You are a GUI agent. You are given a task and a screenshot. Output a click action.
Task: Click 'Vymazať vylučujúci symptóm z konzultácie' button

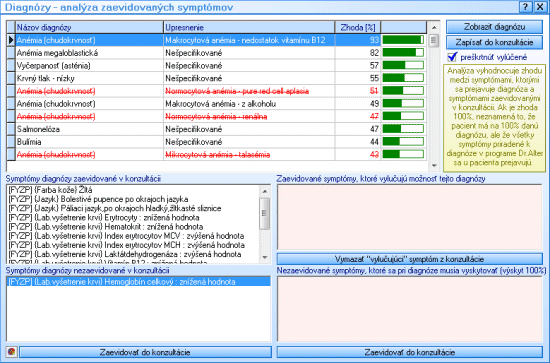(410, 259)
